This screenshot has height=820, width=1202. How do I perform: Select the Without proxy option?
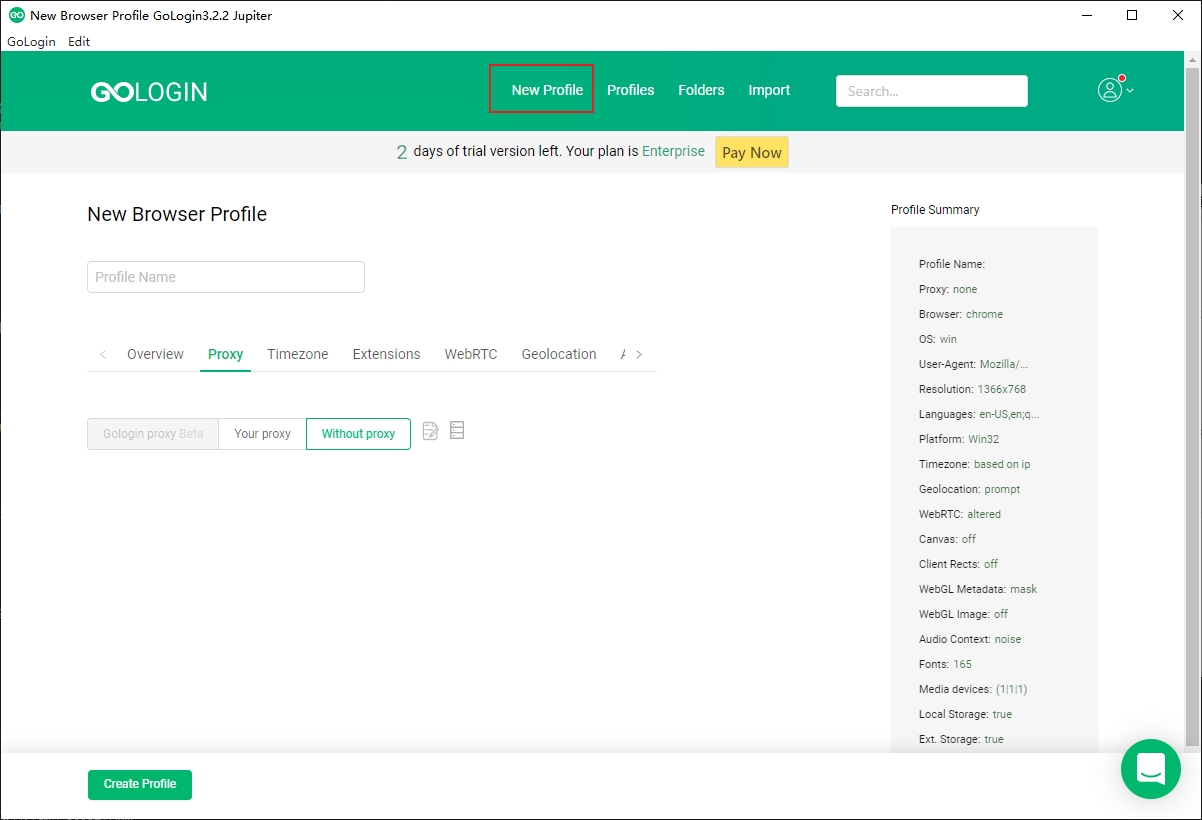tap(358, 434)
